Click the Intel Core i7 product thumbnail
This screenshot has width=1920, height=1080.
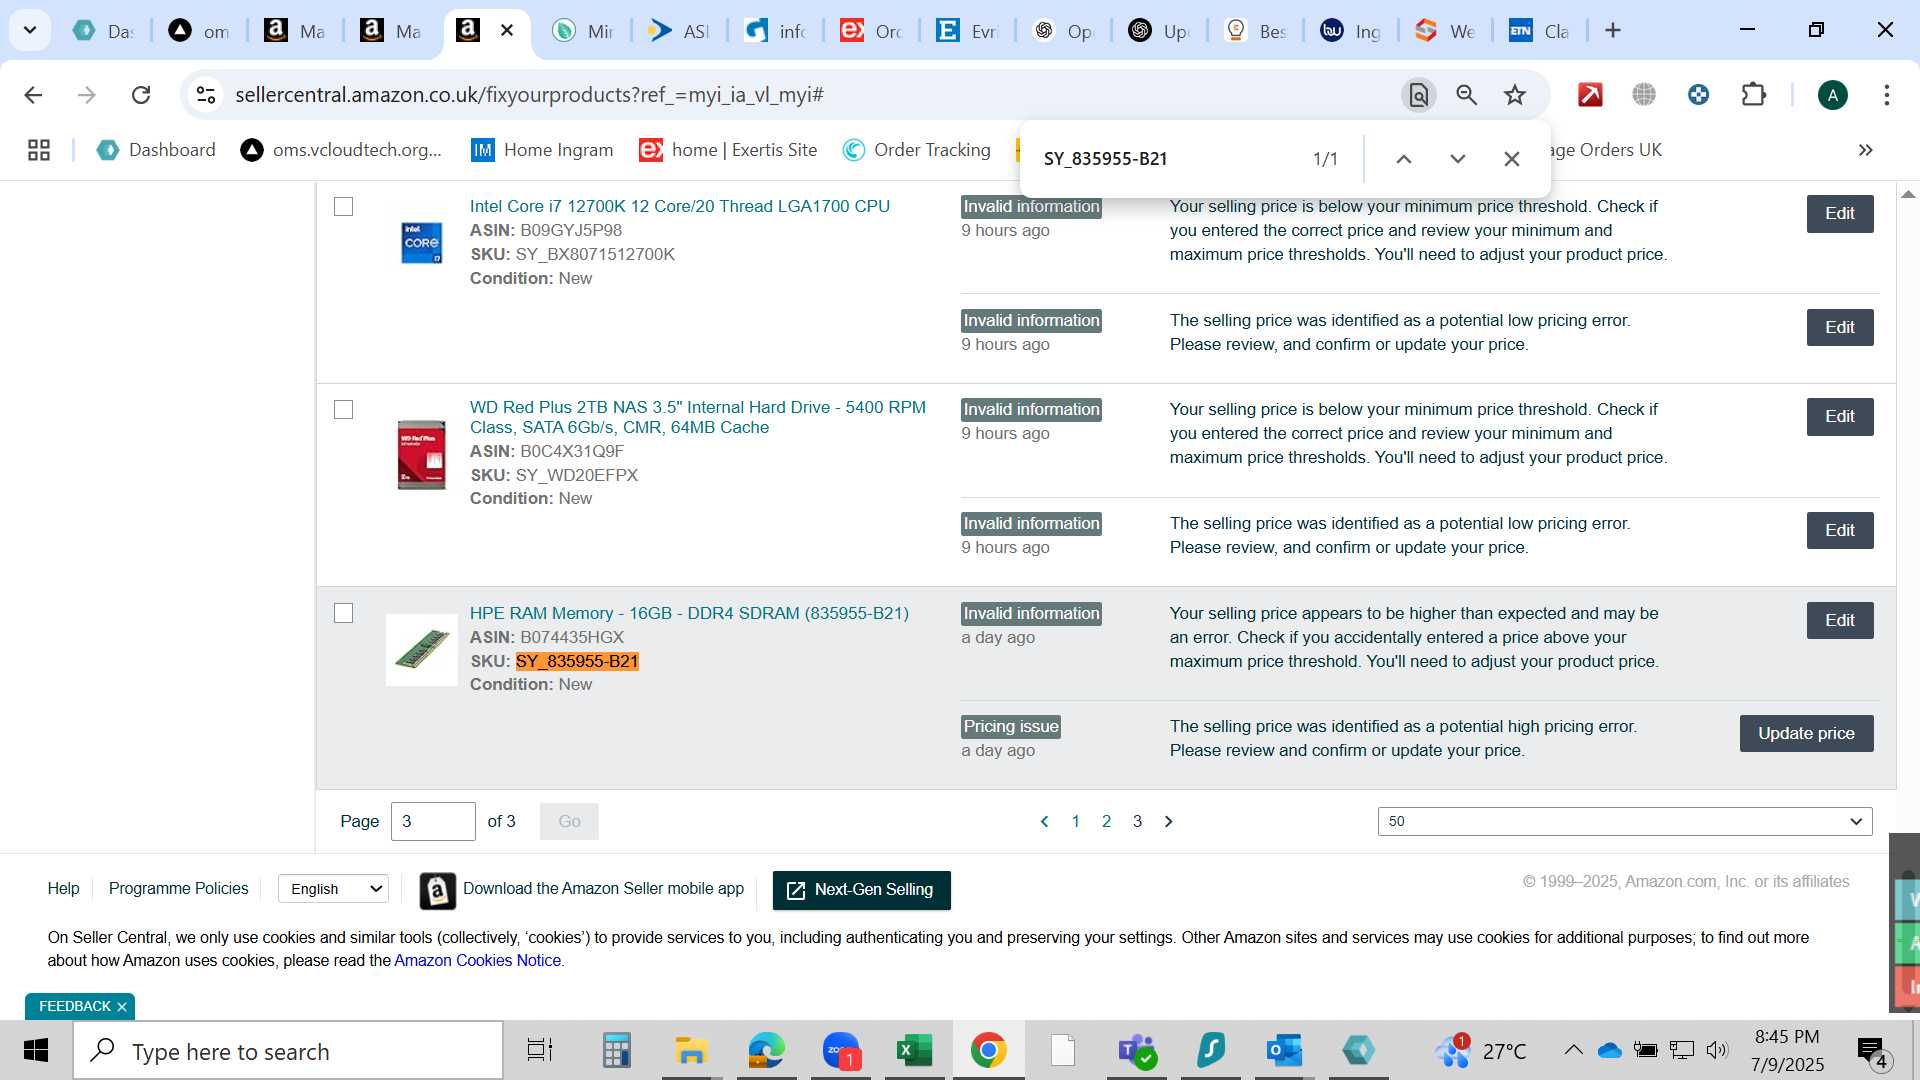(422, 243)
